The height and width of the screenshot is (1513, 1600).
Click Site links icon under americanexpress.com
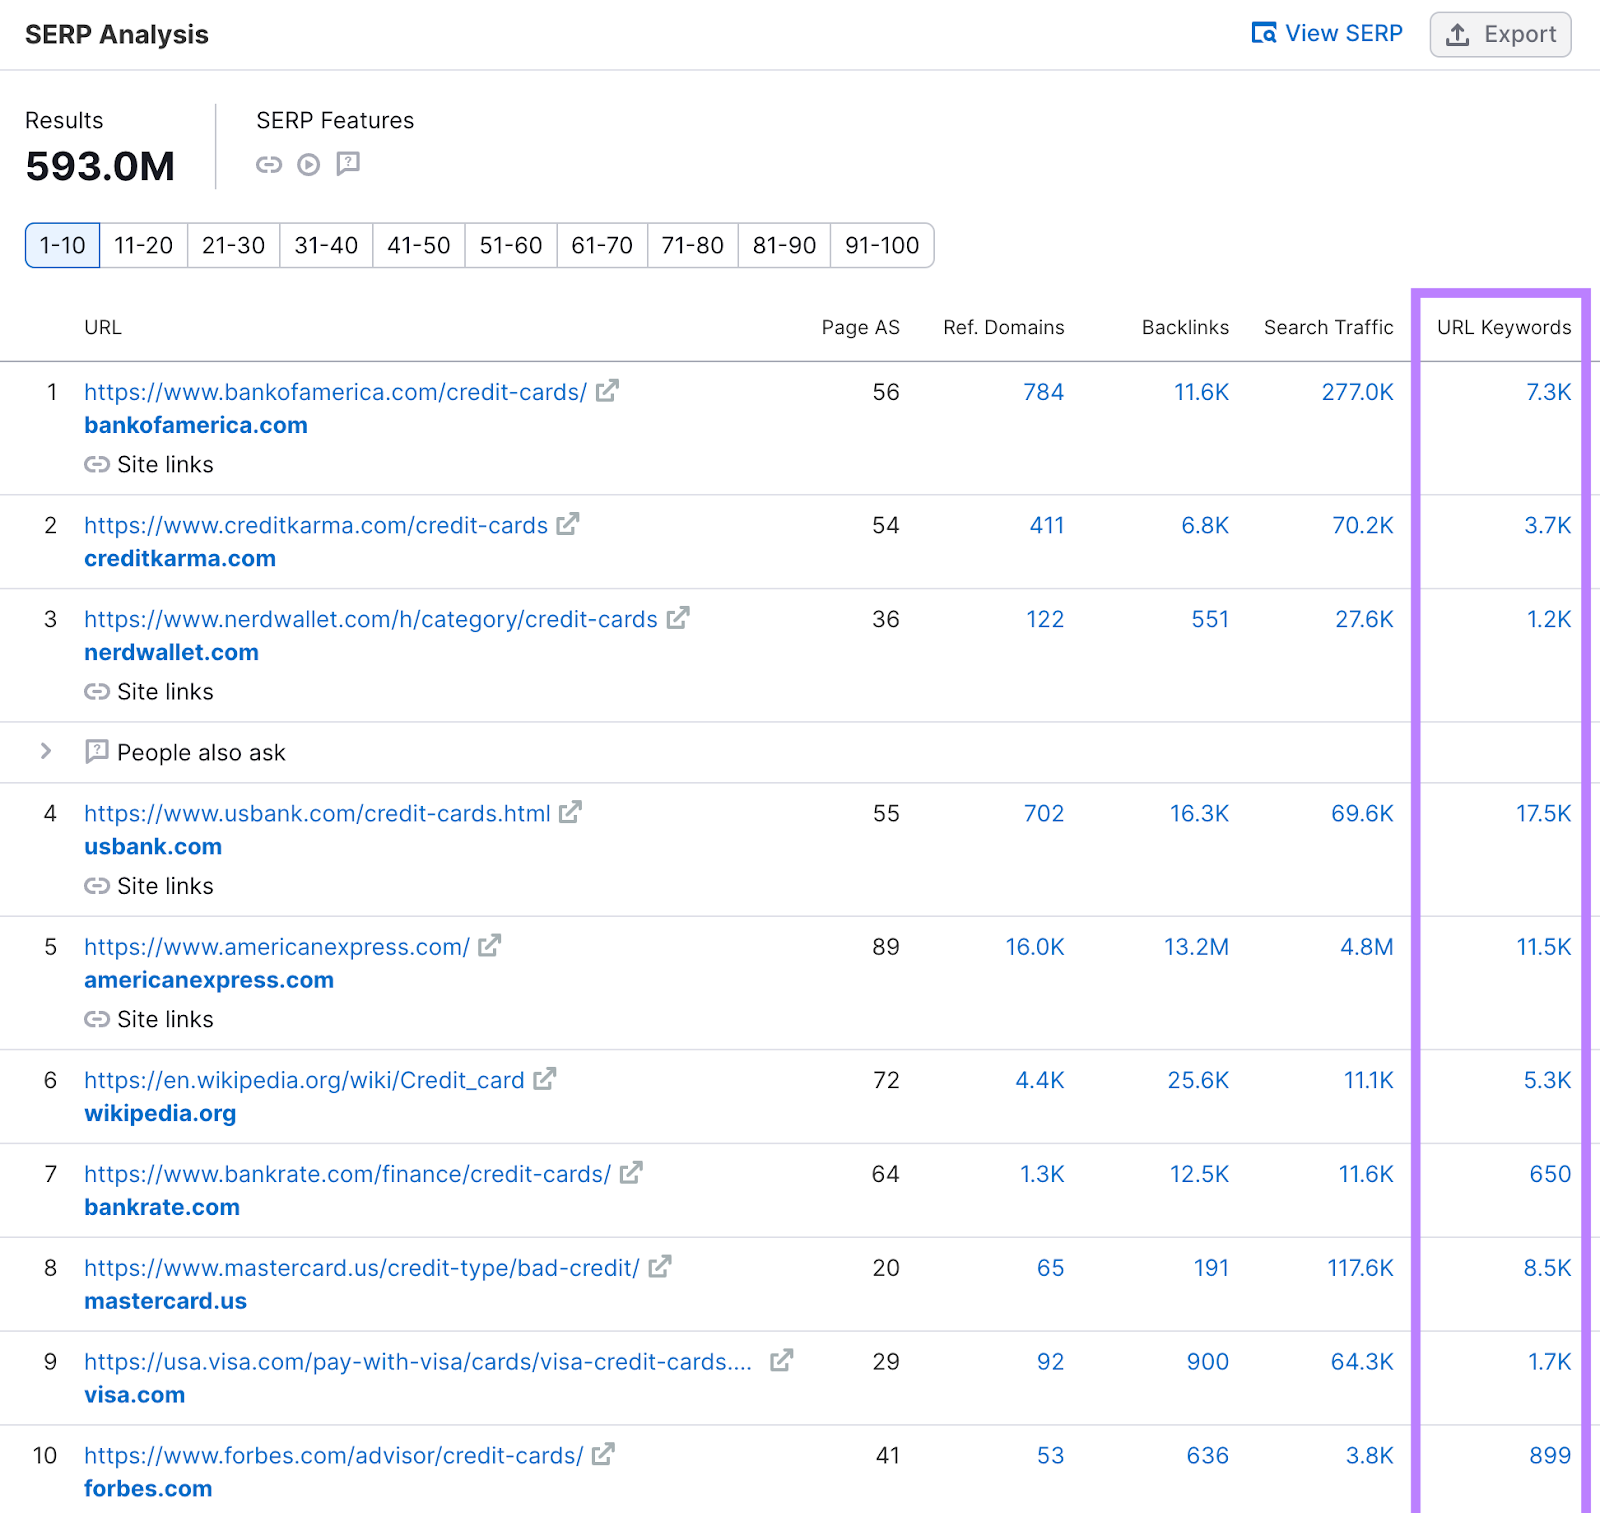point(97,1019)
